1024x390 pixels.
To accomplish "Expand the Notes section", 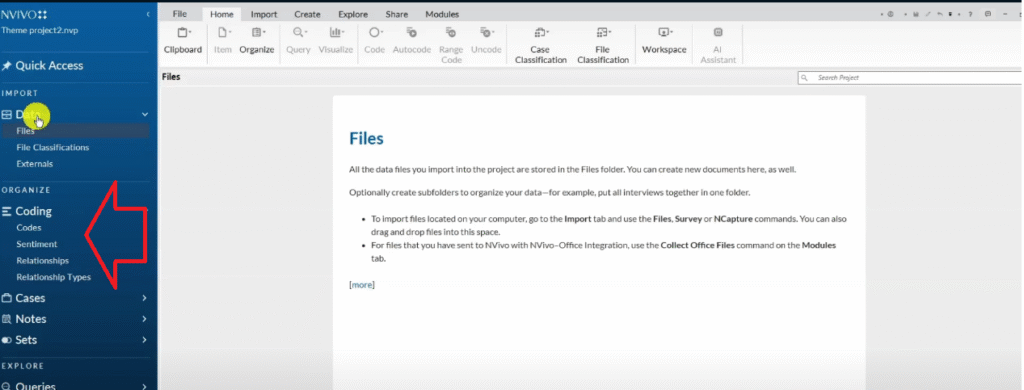I will (x=144, y=319).
